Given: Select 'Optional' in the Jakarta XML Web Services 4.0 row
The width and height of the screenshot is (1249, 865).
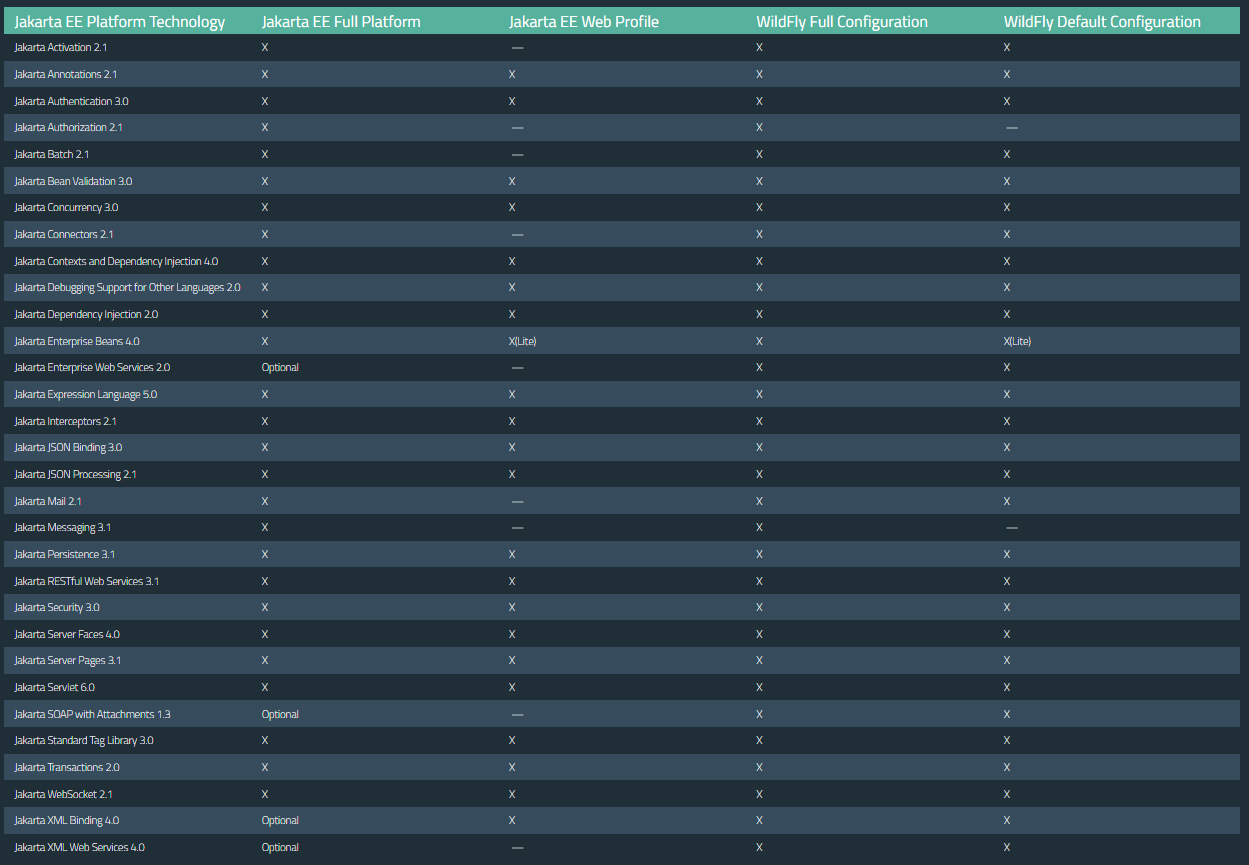Looking at the screenshot, I should [280, 848].
